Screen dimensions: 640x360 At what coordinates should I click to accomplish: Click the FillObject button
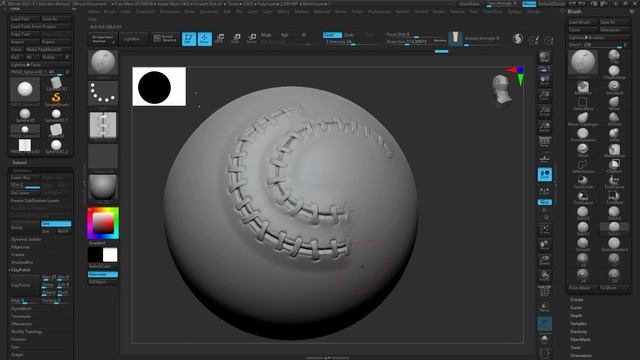coord(103,282)
